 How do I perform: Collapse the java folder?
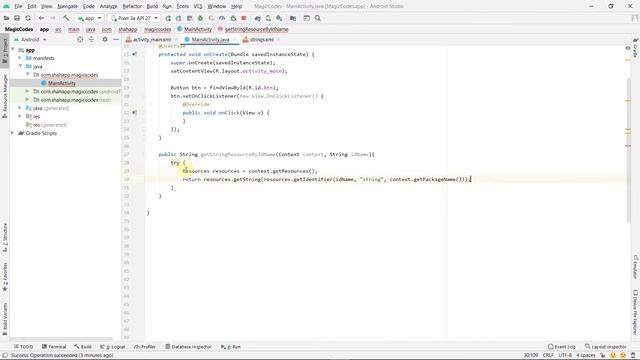point(20,66)
